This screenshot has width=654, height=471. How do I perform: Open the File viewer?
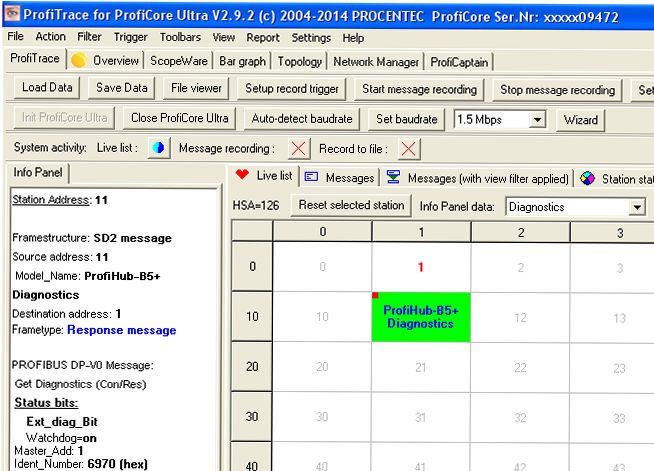click(196, 88)
